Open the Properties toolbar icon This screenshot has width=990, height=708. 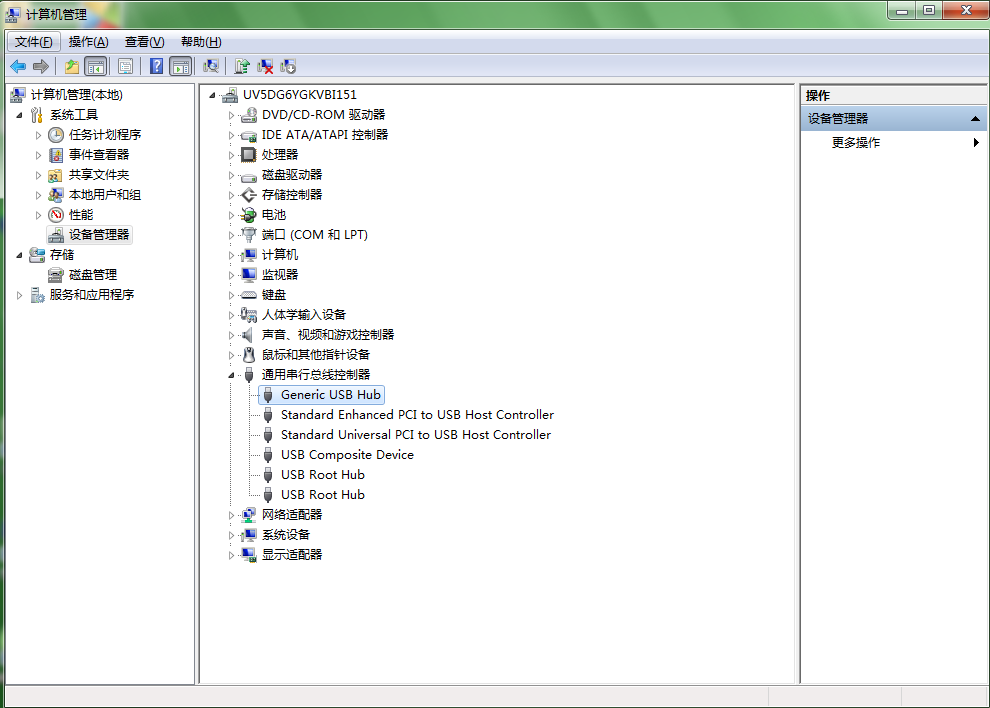coord(125,67)
